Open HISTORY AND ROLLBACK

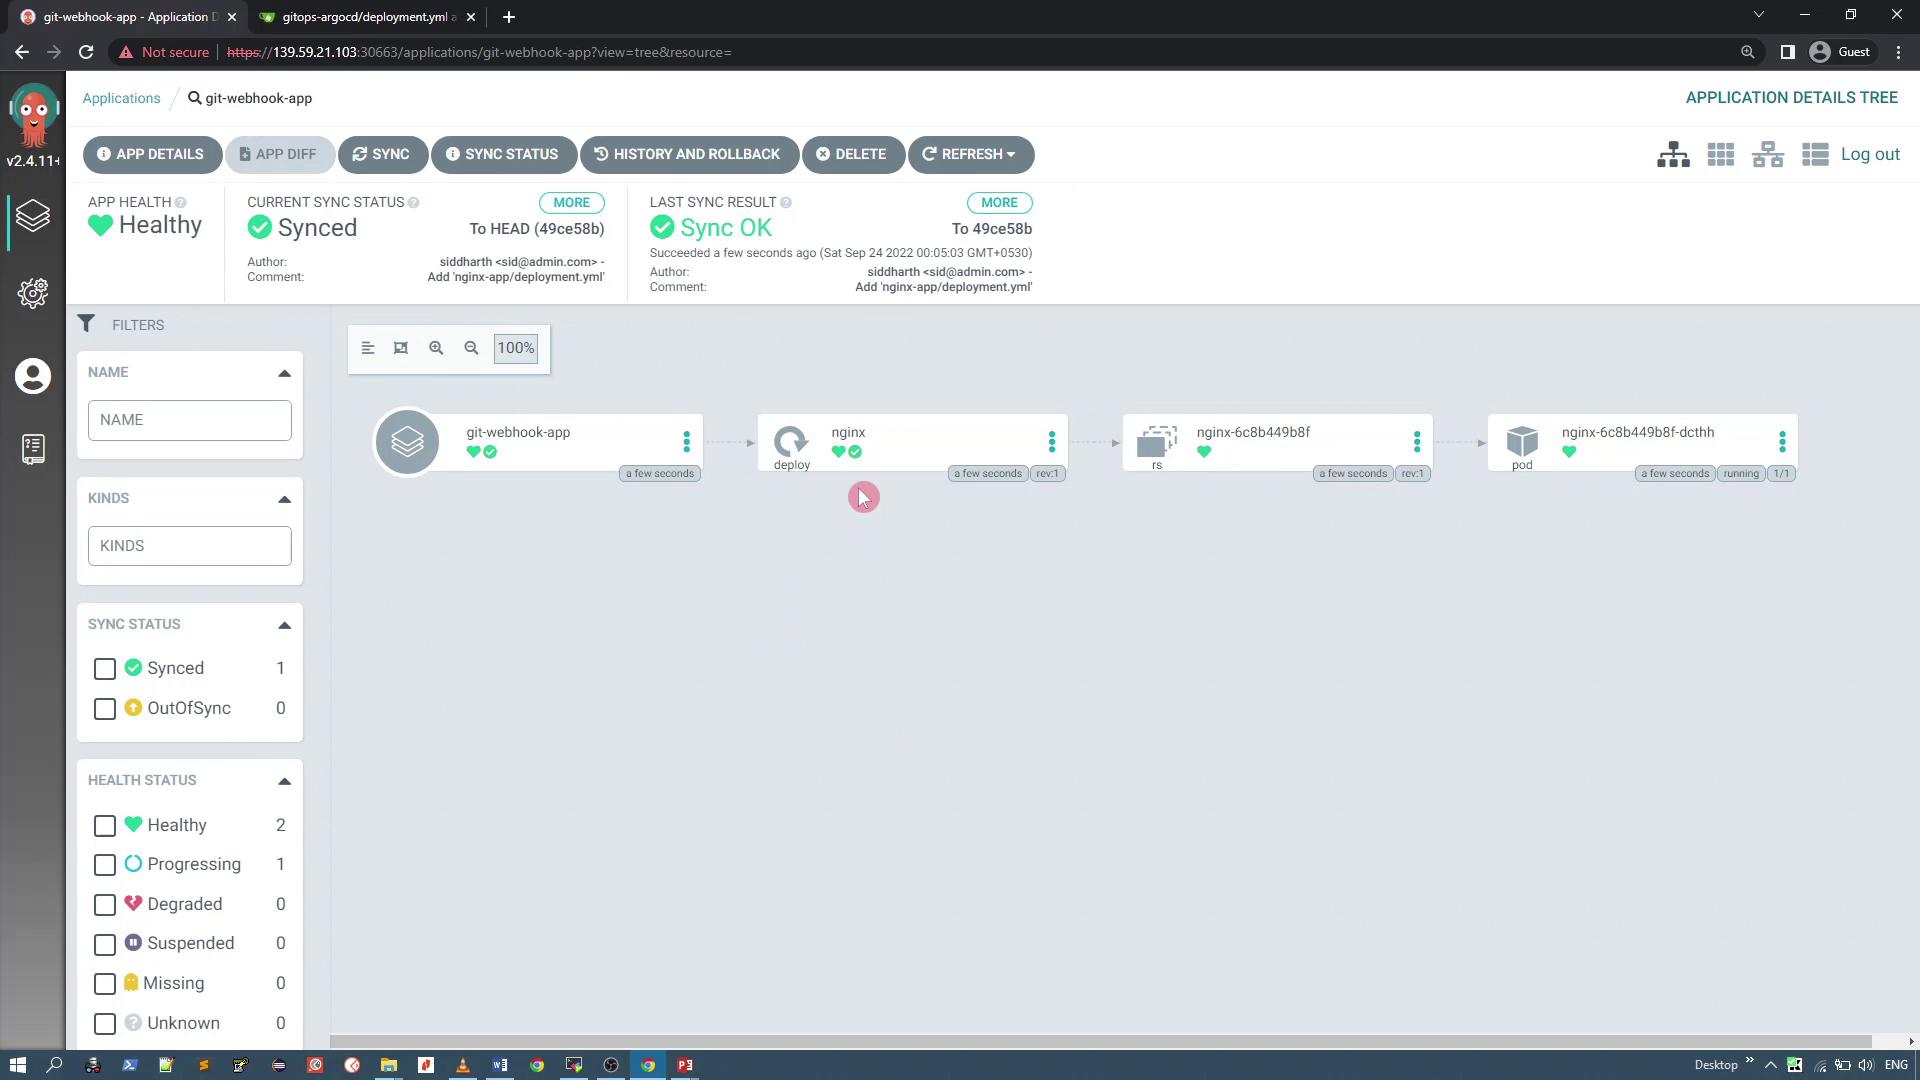point(688,155)
